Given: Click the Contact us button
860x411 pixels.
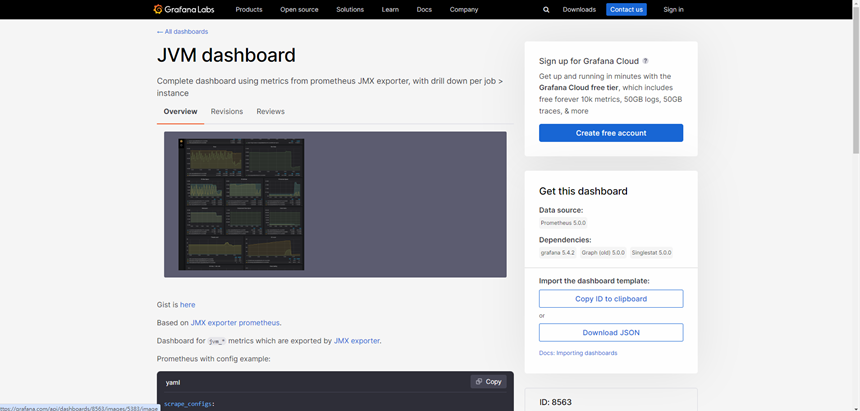Looking at the screenshot, I should click(626, 9).
